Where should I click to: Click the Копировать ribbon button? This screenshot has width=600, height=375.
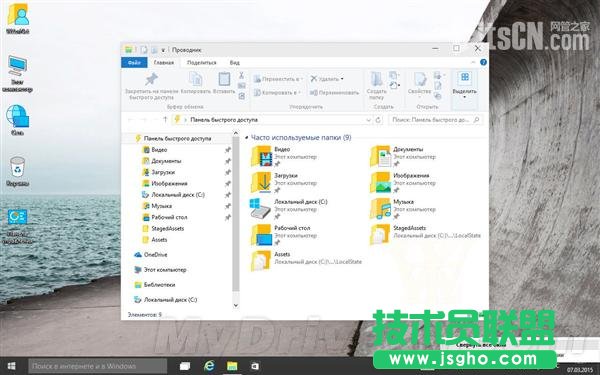pos(196,83)
